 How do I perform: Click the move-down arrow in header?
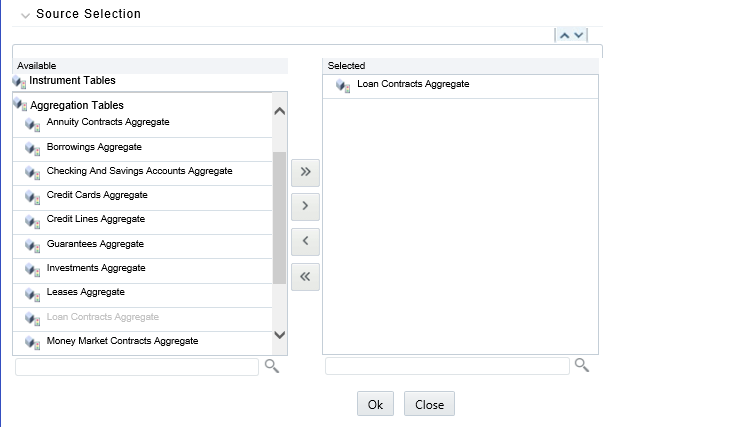click(579, 35)
